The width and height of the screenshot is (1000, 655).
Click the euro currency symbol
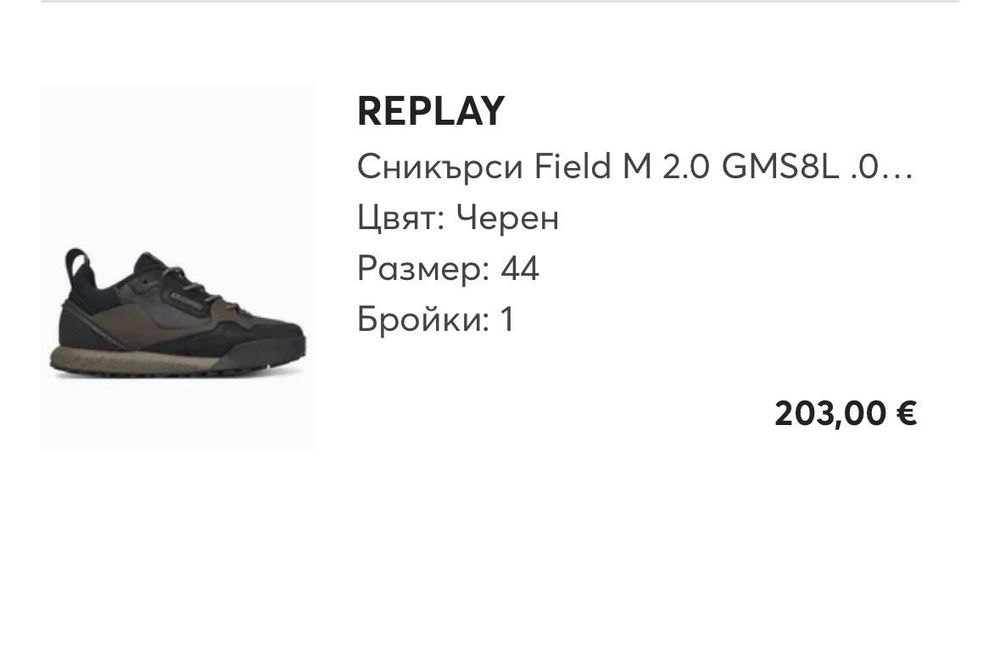coord(907,413)
